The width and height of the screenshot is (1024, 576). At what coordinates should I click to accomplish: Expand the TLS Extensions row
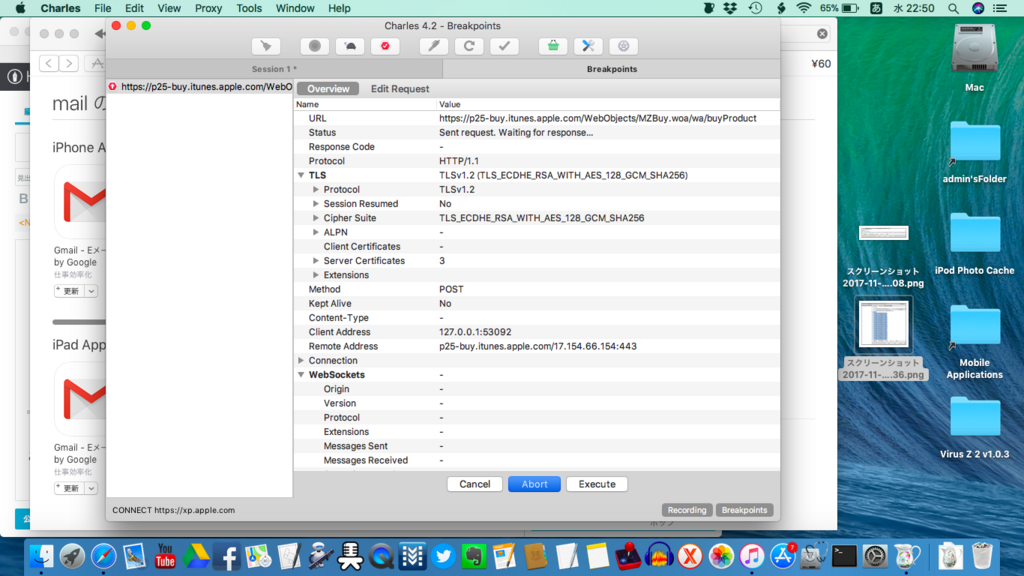pos(316,275)
